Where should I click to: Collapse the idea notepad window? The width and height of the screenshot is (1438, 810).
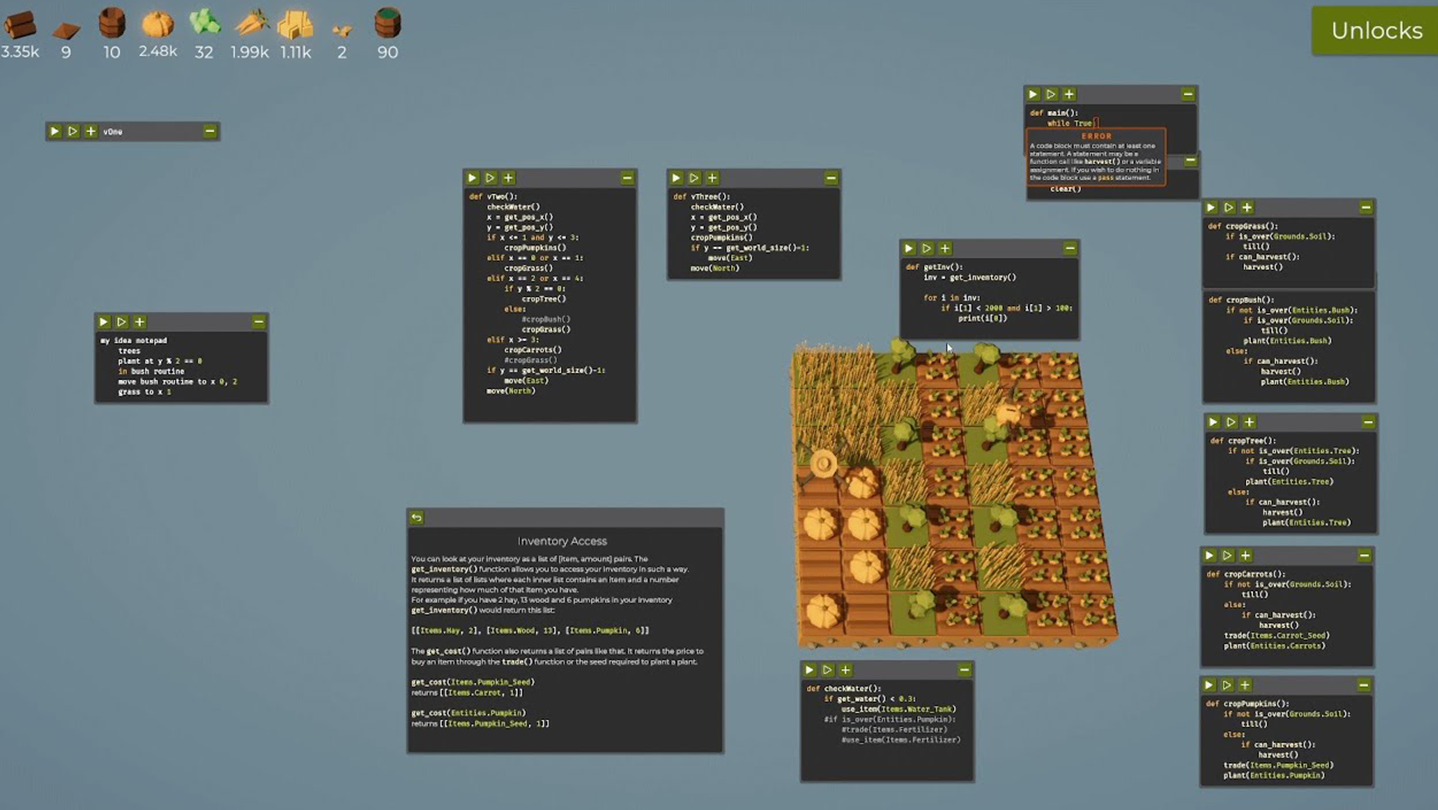(x=259, y=322)
